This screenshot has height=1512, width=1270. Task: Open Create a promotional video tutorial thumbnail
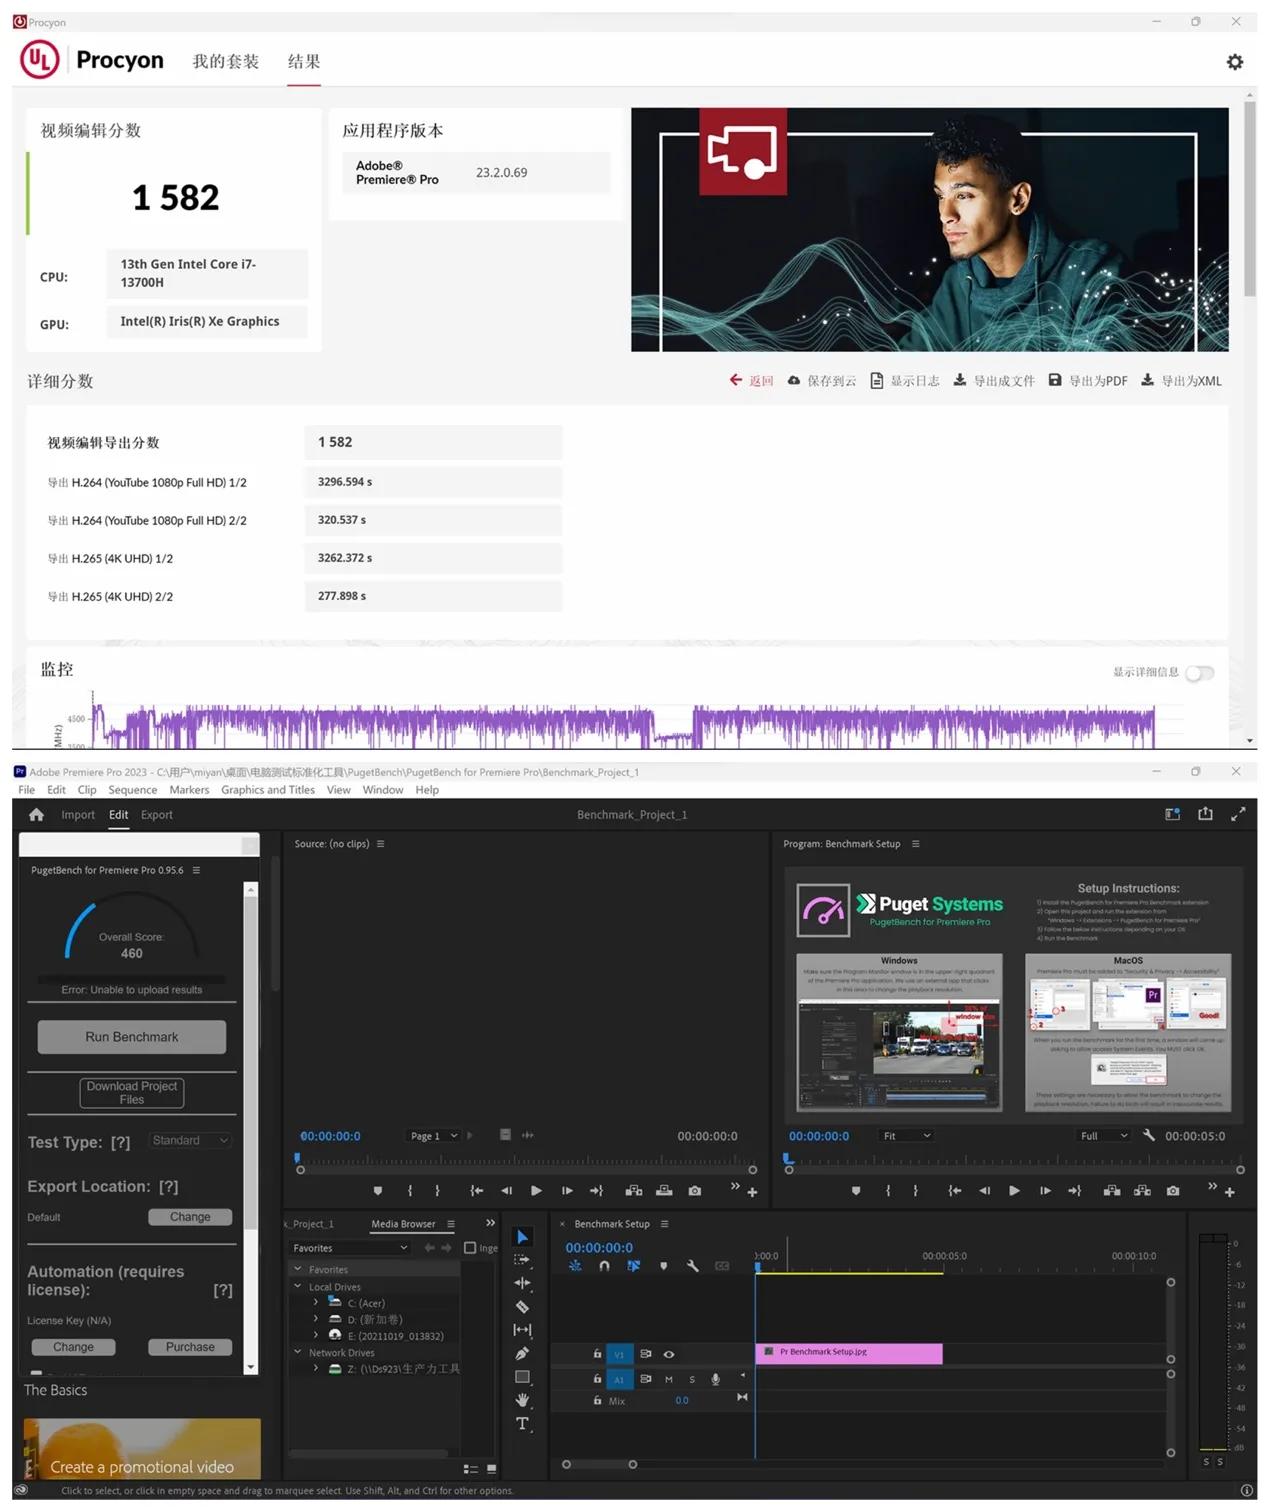142,1448
